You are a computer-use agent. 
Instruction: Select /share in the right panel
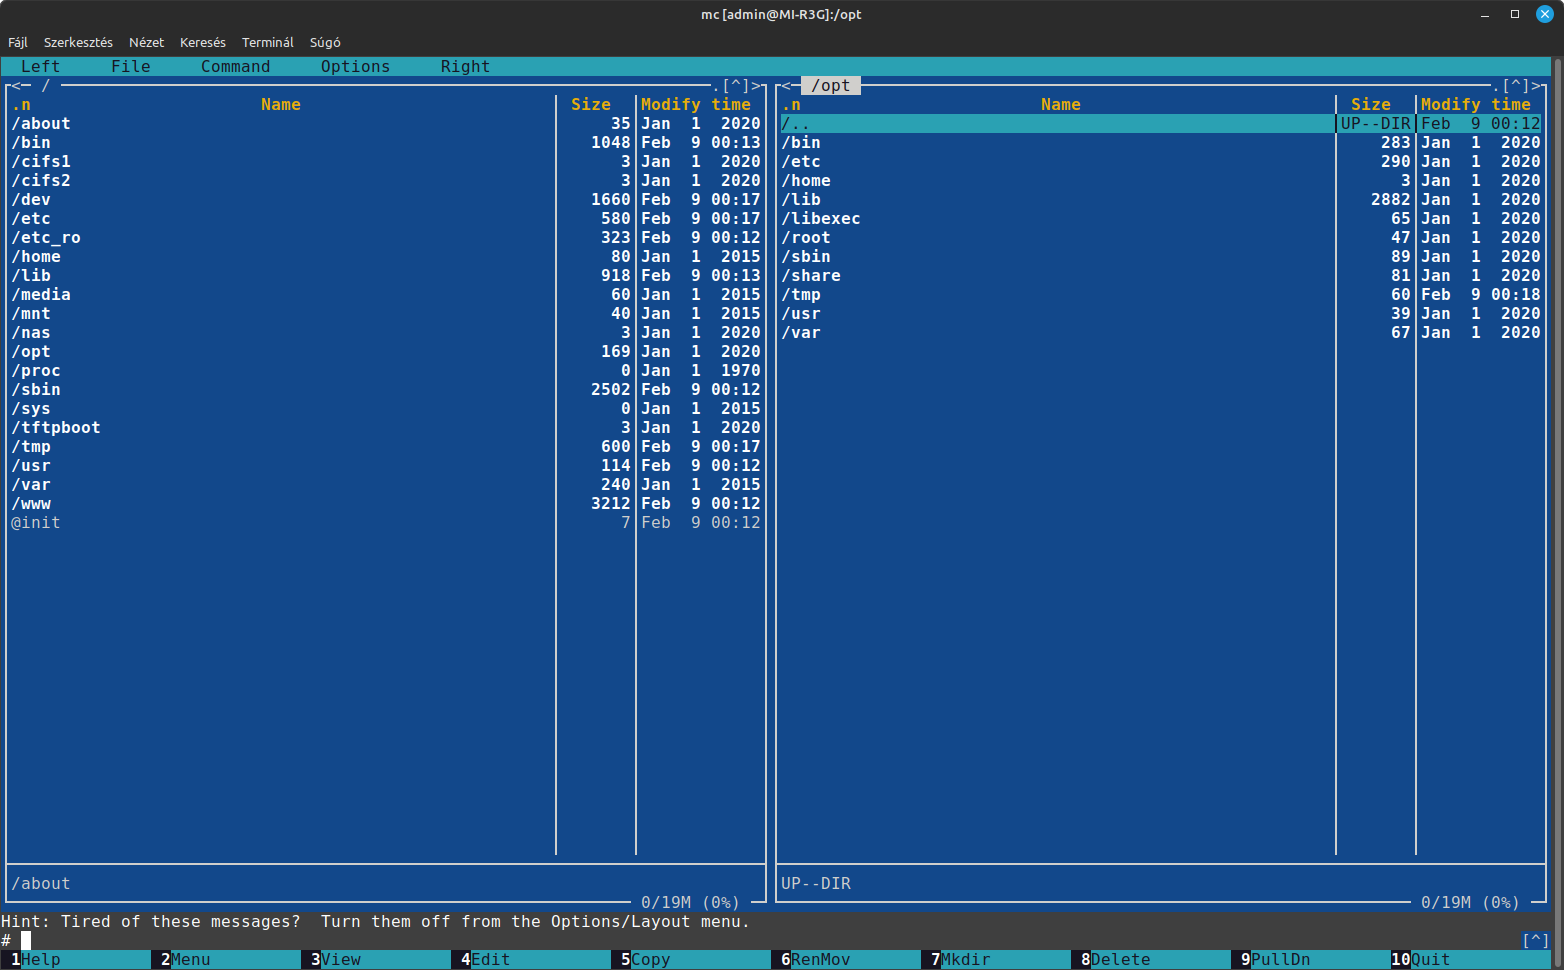tap(1161, 275)
